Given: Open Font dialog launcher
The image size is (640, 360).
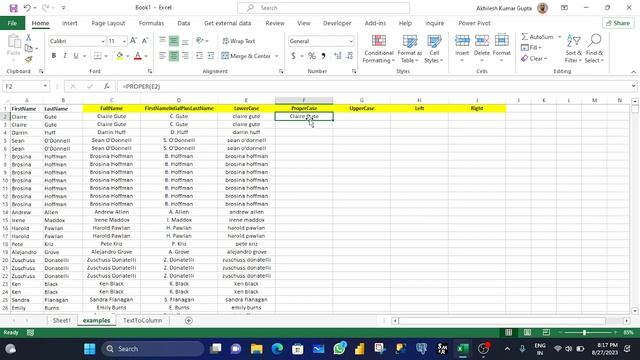Looking at the screenshot, I should (x=150, y=71).
